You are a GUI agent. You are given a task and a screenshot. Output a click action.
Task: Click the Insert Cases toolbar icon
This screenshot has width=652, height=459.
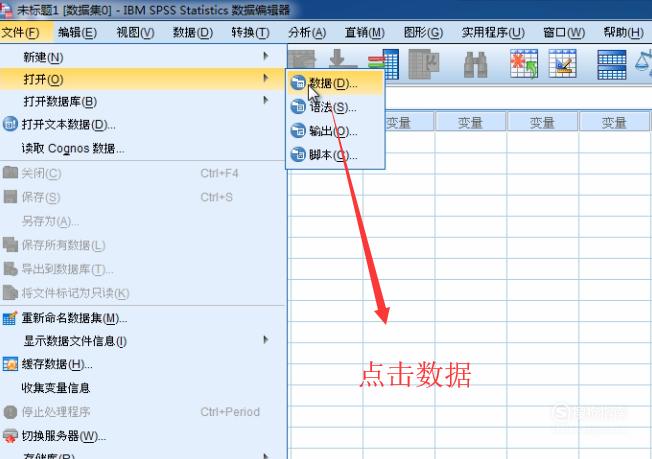pyautogui.click(x=524, y=64)
